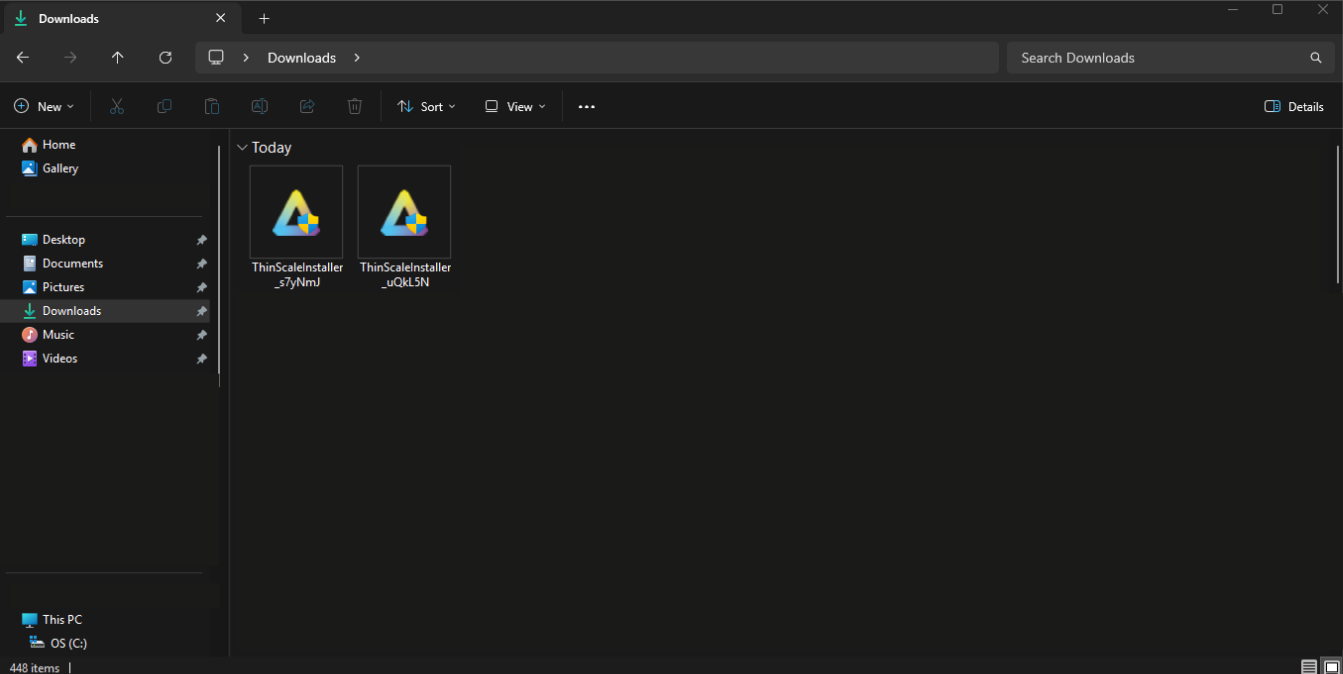
Task: Open the View dropdown menu
Action: point(515,106)
